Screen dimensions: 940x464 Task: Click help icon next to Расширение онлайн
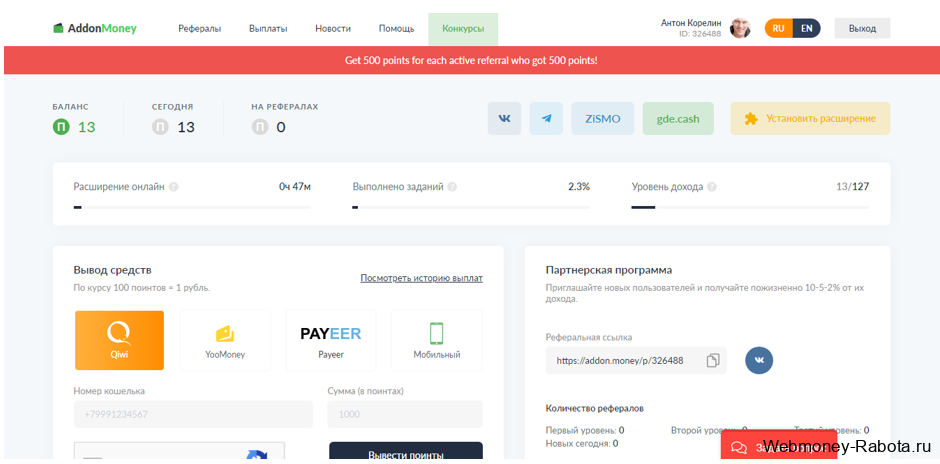(x=173, y=187)
